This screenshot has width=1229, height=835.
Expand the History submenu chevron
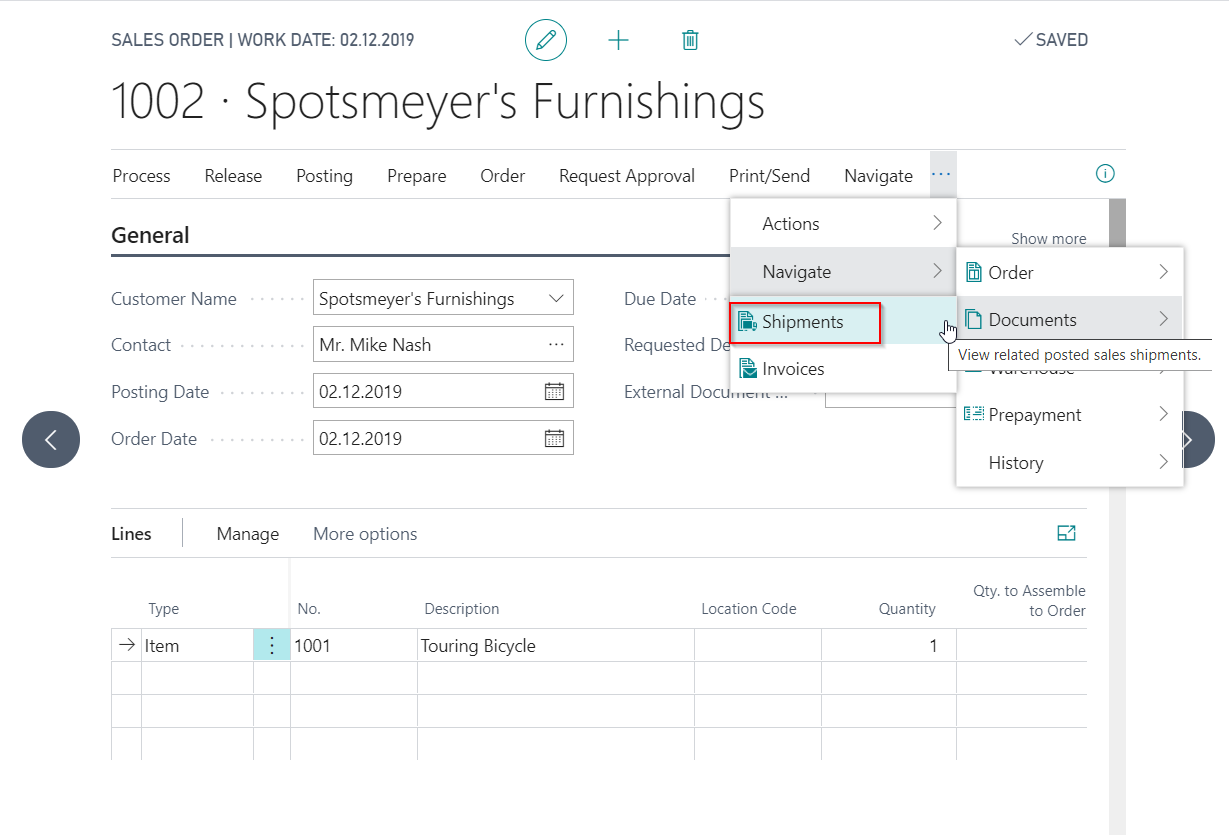[x=1164, y=462]
